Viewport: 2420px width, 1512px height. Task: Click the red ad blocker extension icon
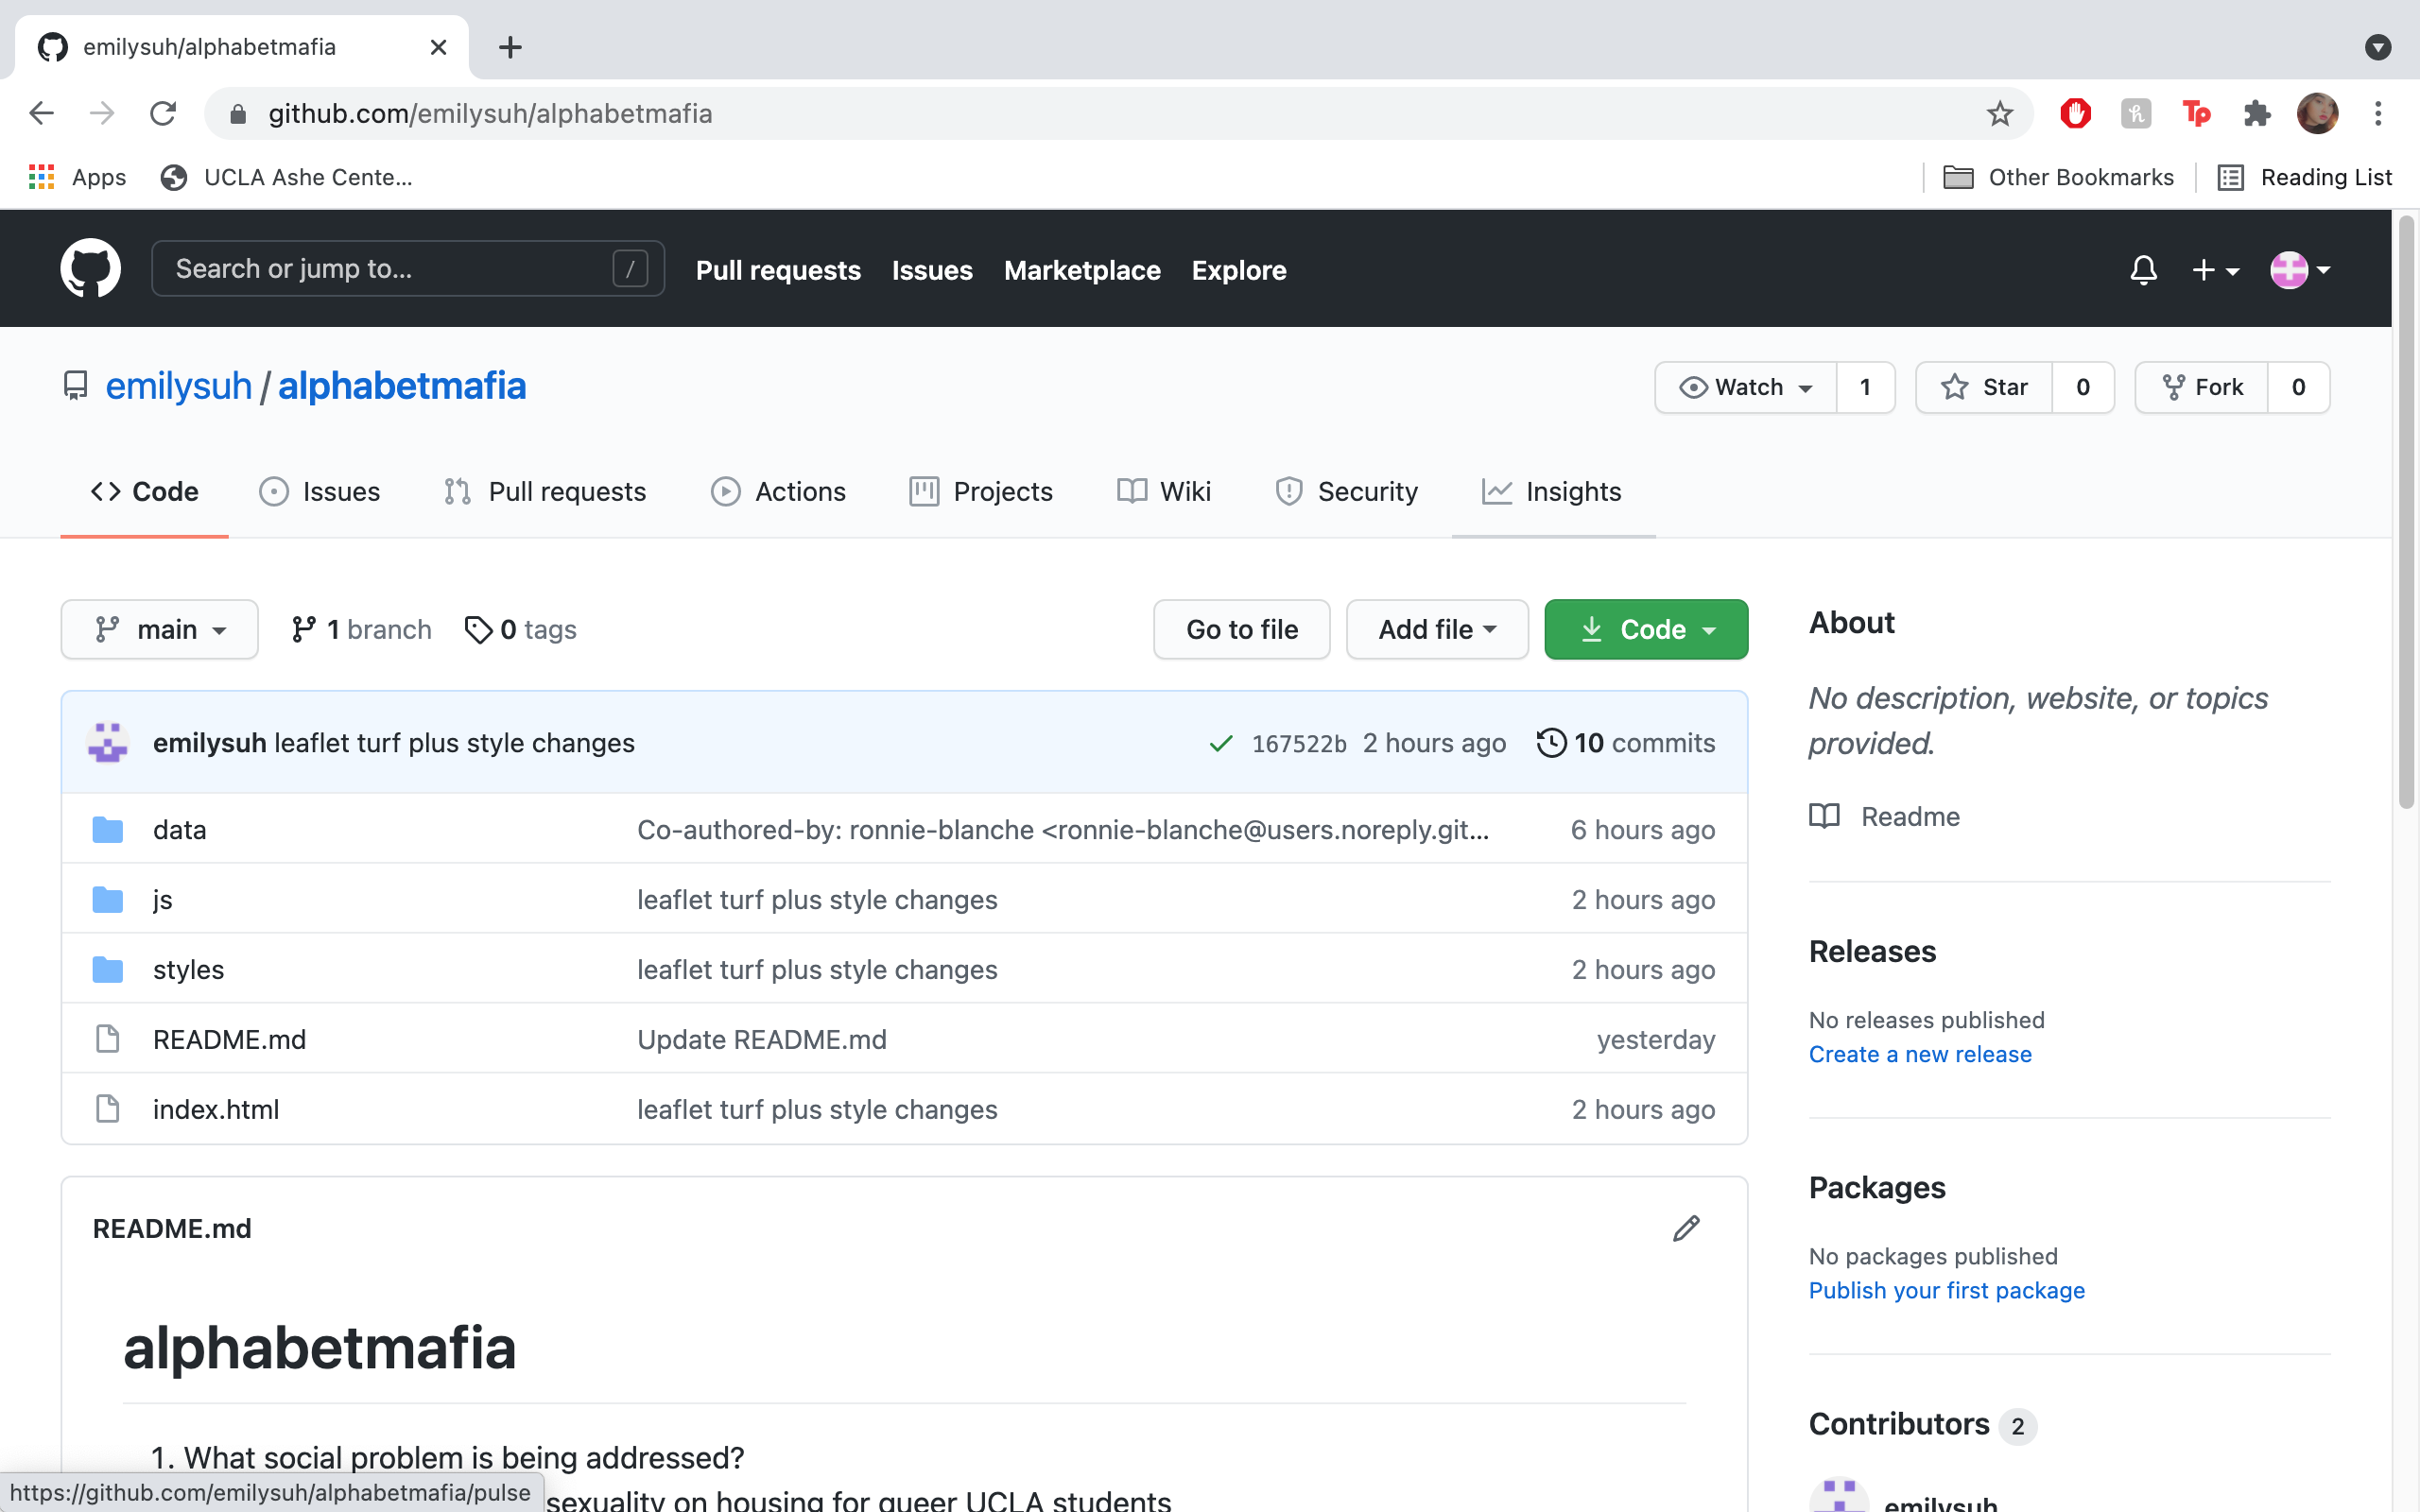[x=2075, y=114]
